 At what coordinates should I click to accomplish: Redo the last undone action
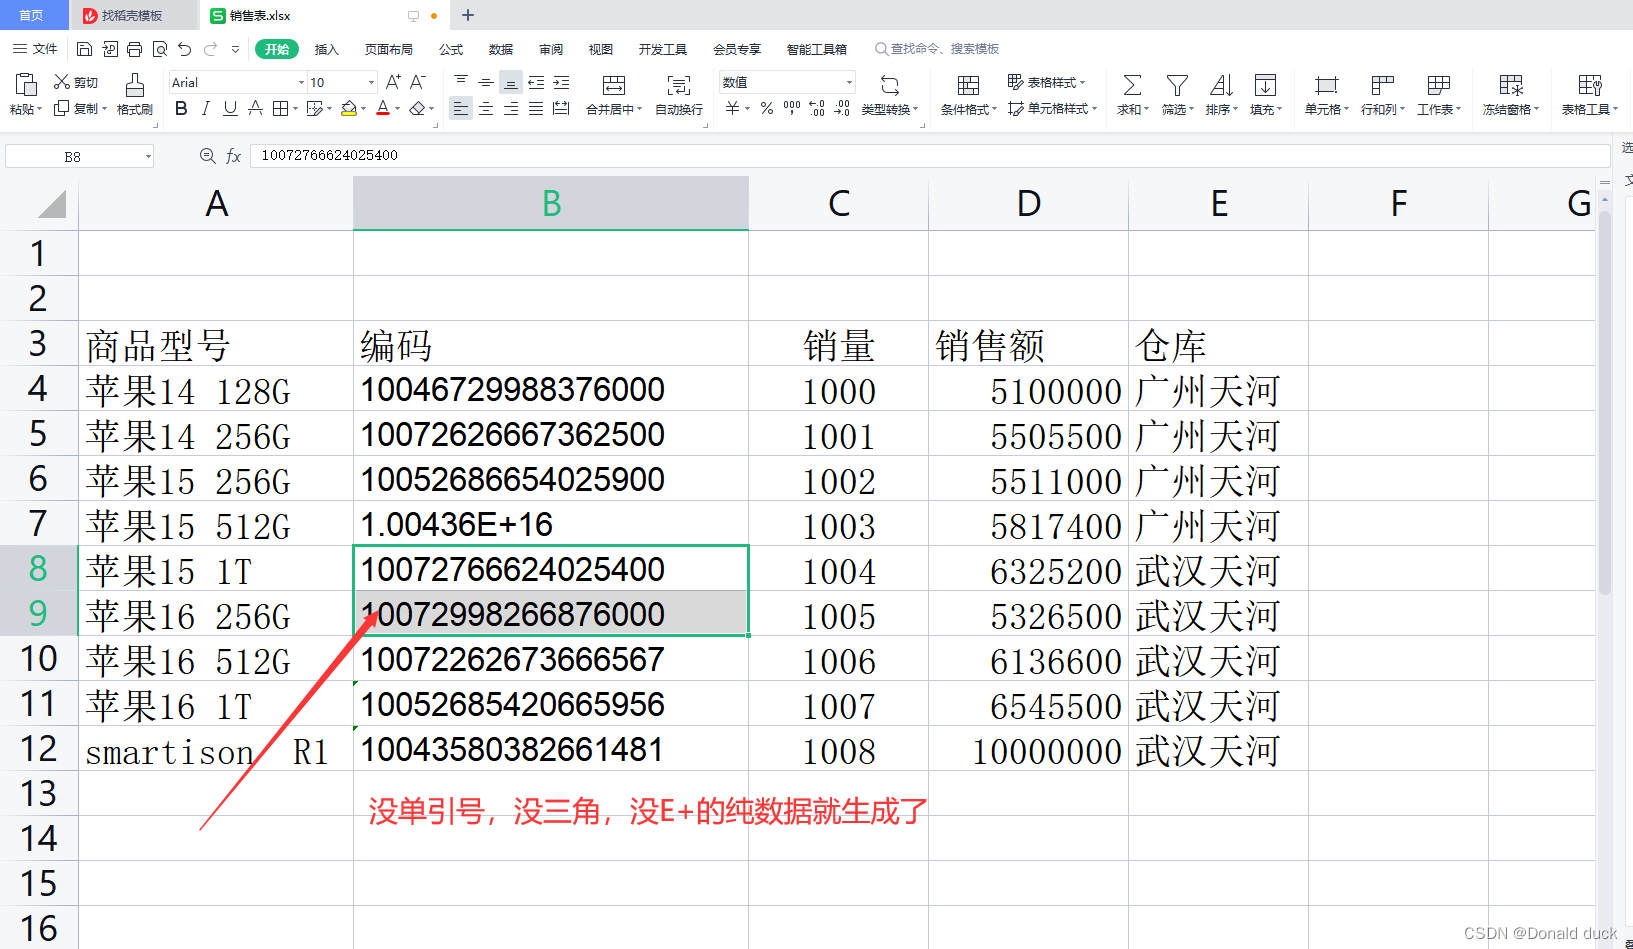click(x=210, y=49)
